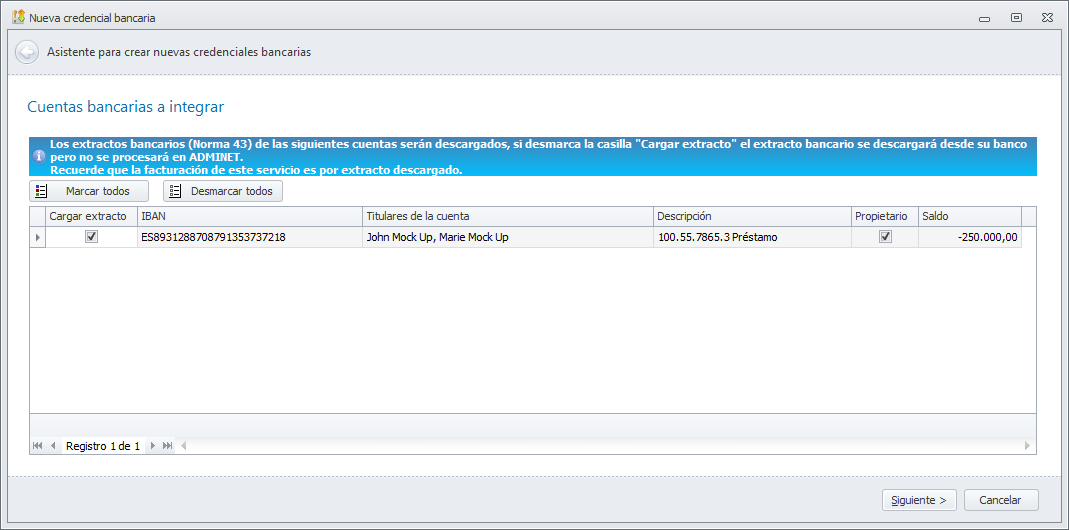Jump to last record navigator icon
This screenshot has width=1069, height=530.
167,446
